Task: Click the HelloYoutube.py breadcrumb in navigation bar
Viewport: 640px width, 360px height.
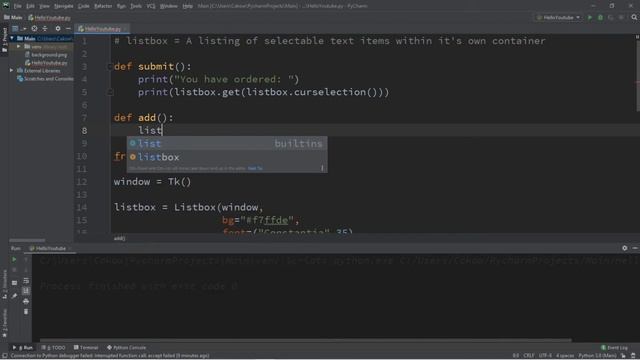Action: 49,18
